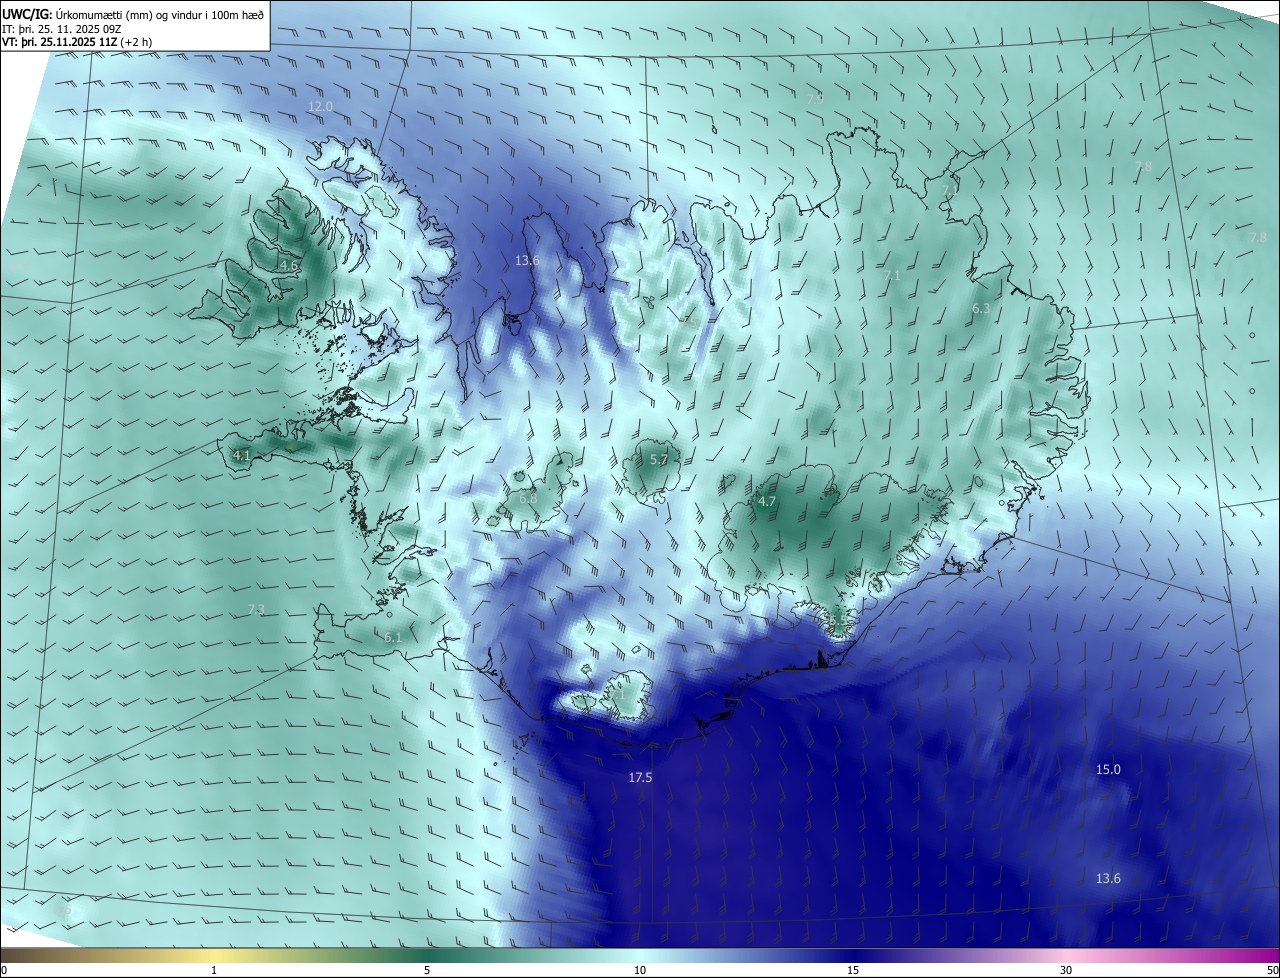
Task: Click the 5.7 label on the central glacier
Action: (x=659, y=460)
